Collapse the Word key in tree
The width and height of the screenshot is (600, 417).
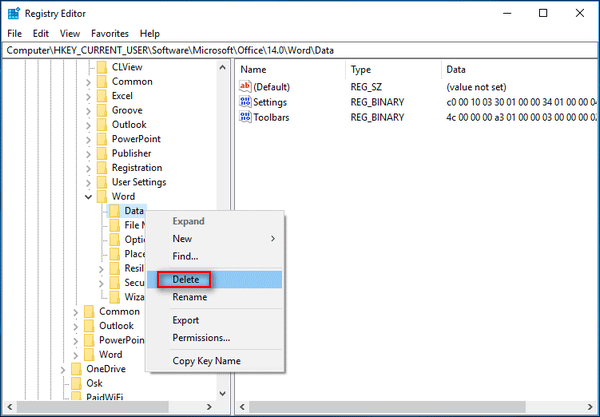tap(88, 197)
